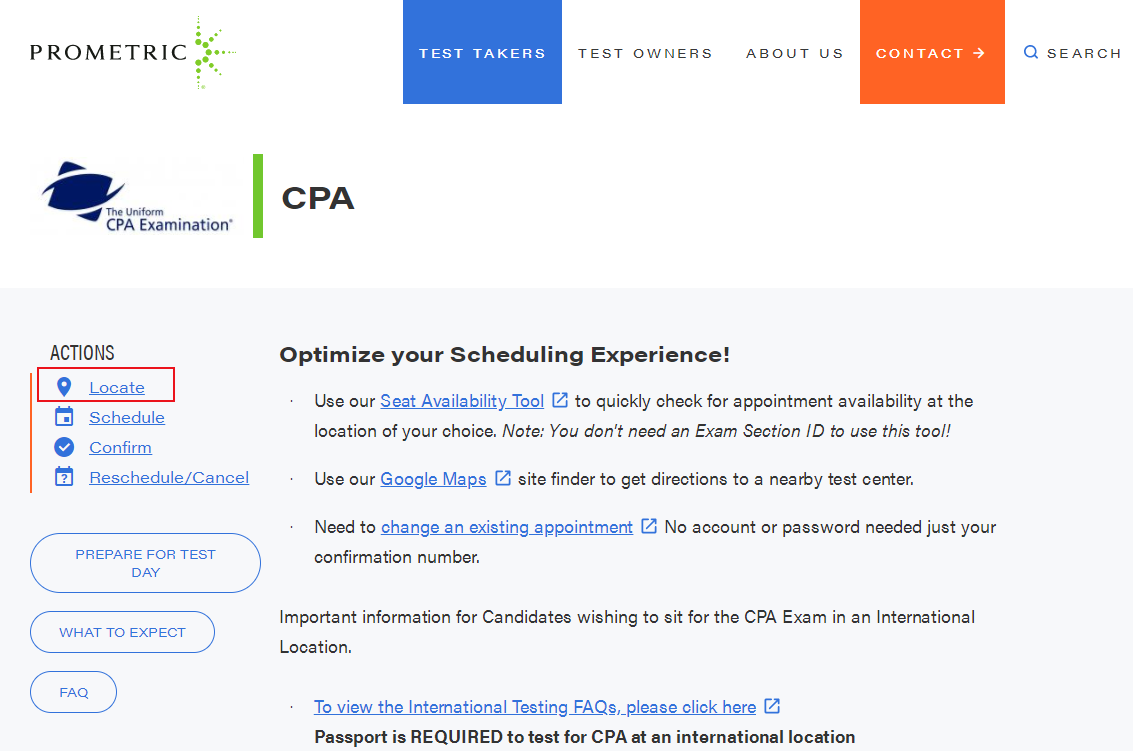Click the What To Expect button

[x=122, y=632]
